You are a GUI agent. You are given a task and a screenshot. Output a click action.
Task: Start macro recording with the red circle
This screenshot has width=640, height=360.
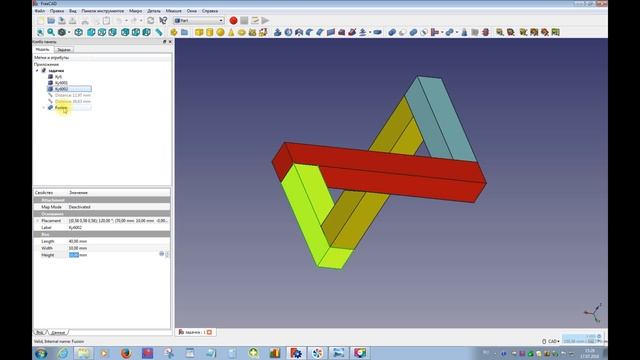pyautogui.click(x=233, y=20)
